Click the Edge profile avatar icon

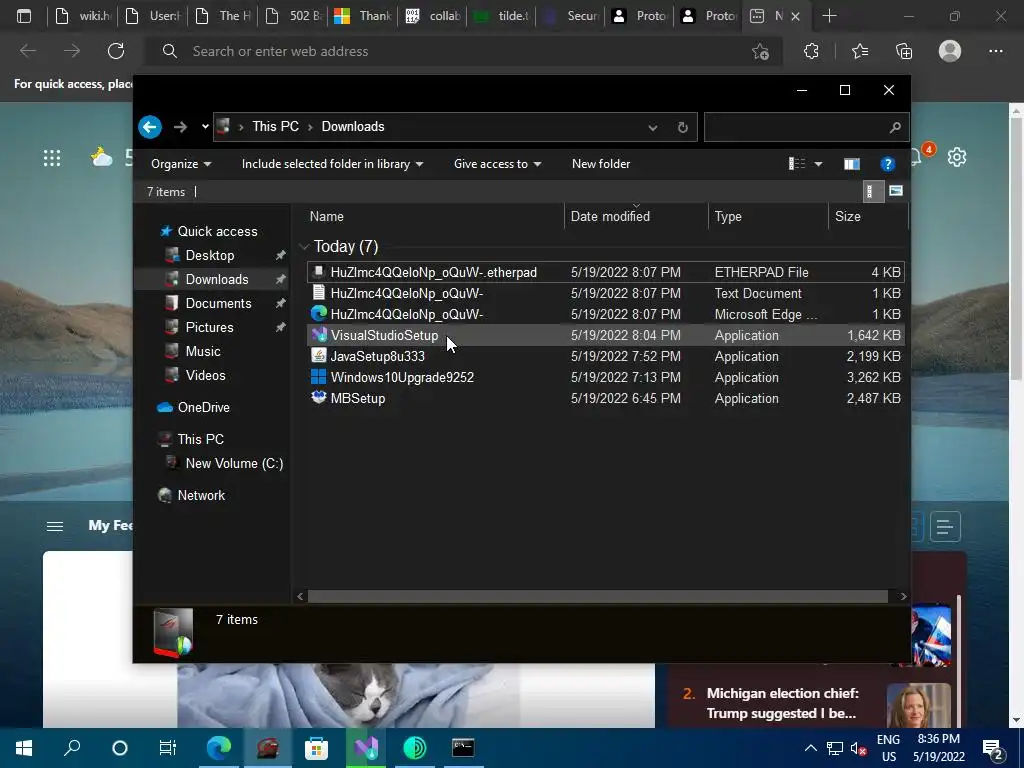(950, 51)
